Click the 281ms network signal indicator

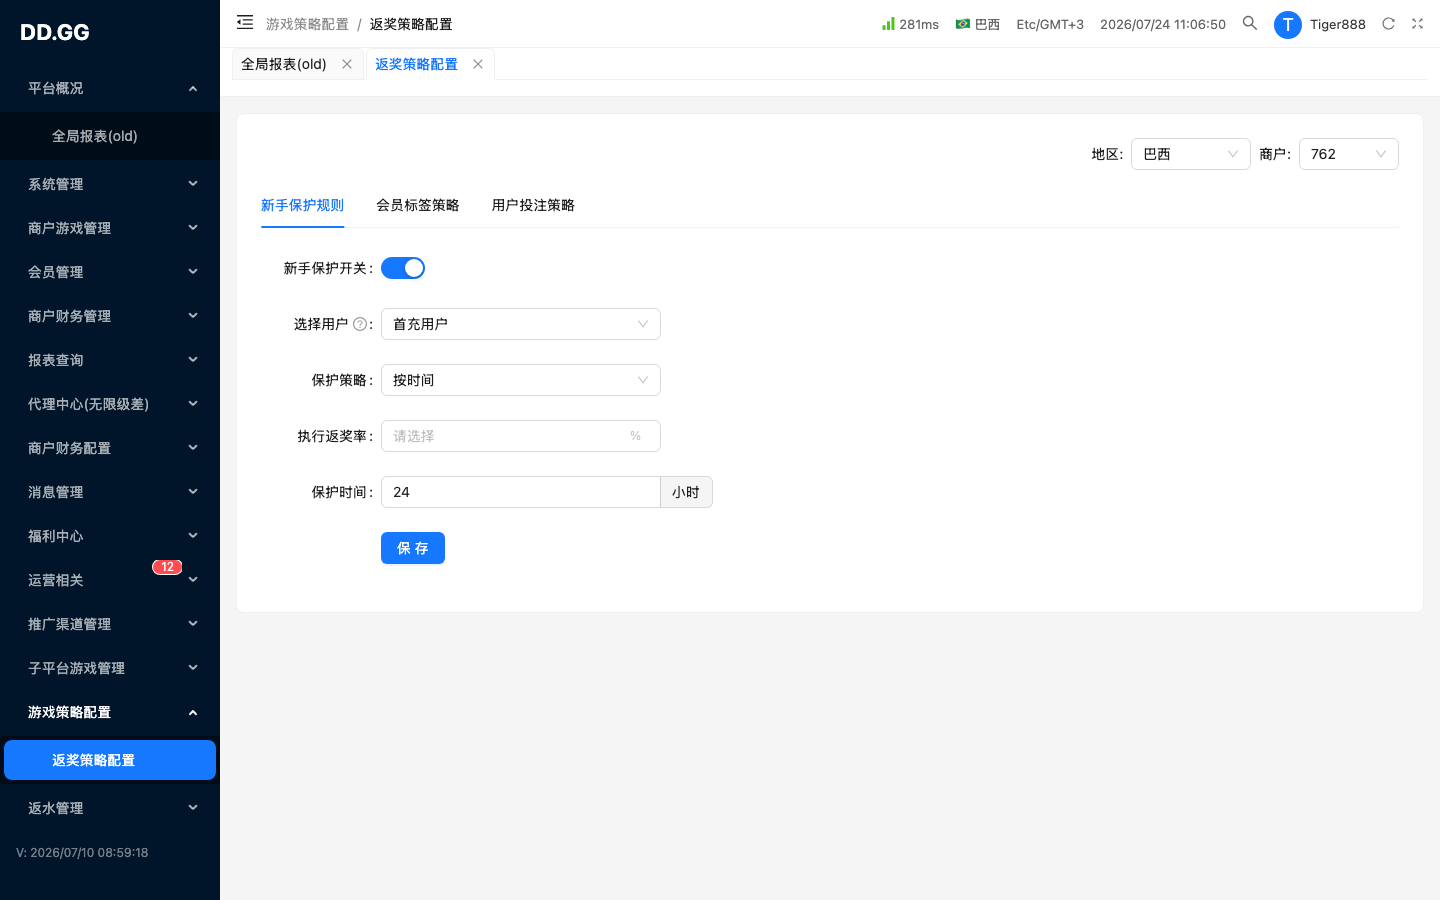pyautogui.click(x=910, y=24)
